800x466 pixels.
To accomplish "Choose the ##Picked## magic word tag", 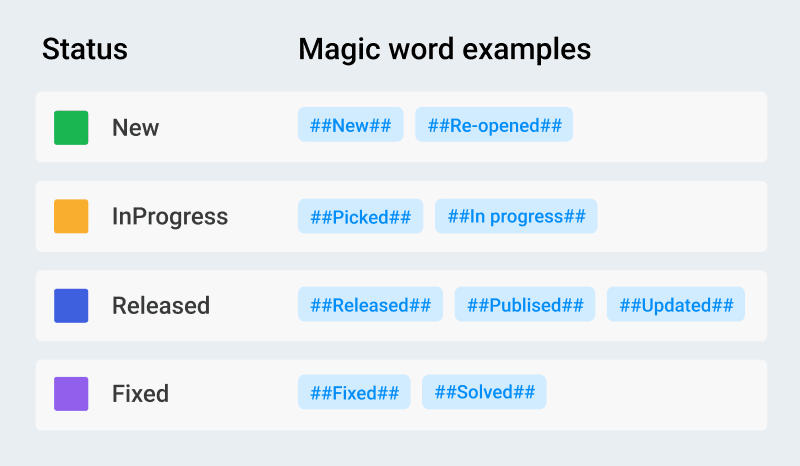I will coord(360,216).
